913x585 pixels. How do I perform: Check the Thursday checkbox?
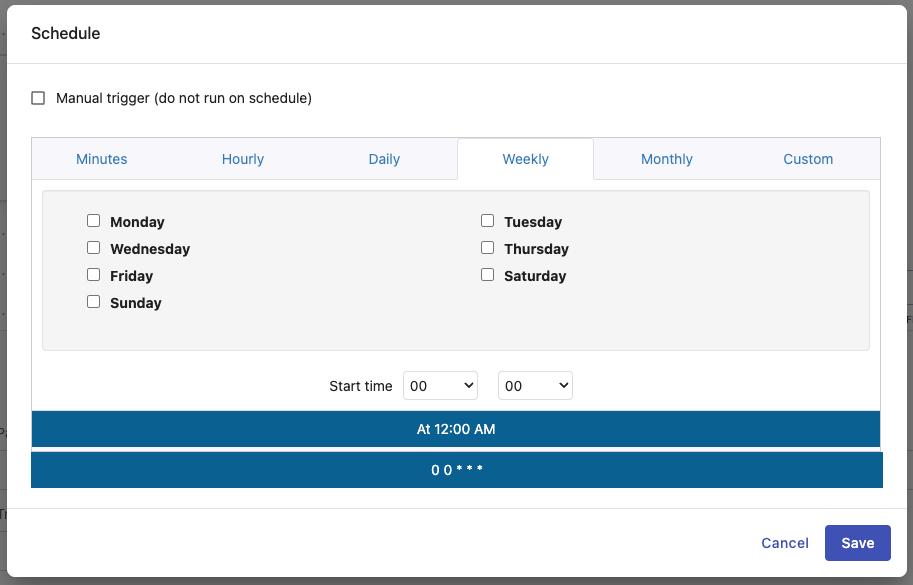click(x=487, y=248)
